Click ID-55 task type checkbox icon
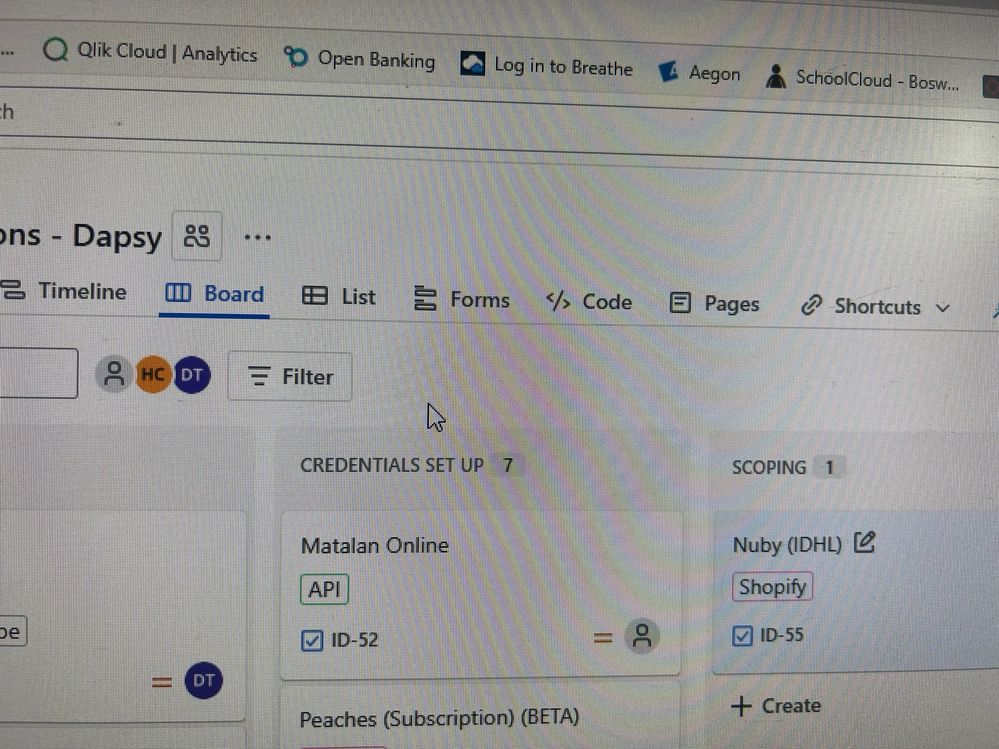The height and width of the screenshot is (749, 999). [742, 636]
